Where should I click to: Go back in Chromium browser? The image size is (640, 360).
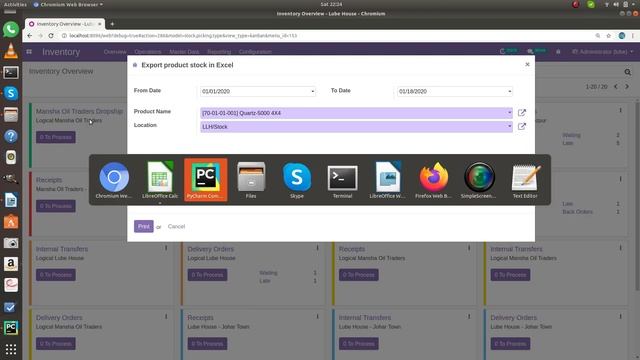click(29, 36)
